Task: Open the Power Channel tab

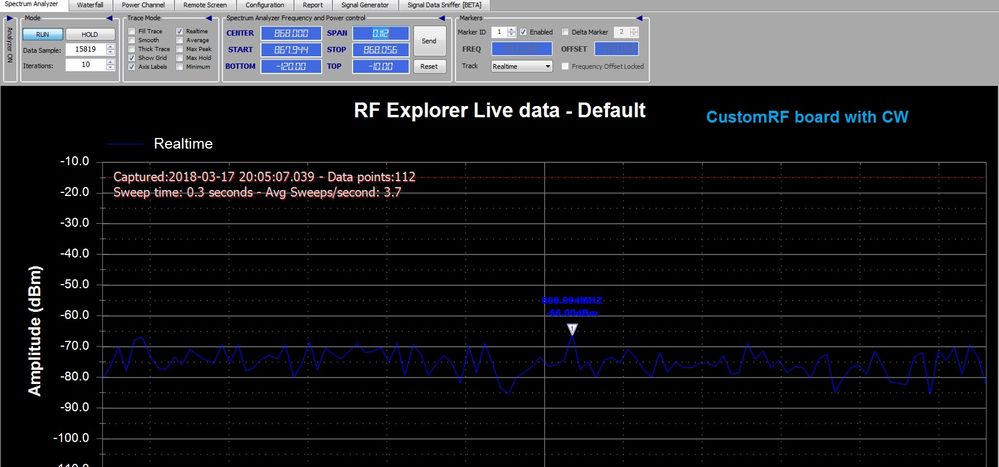Action: click(x=143, y=4)
